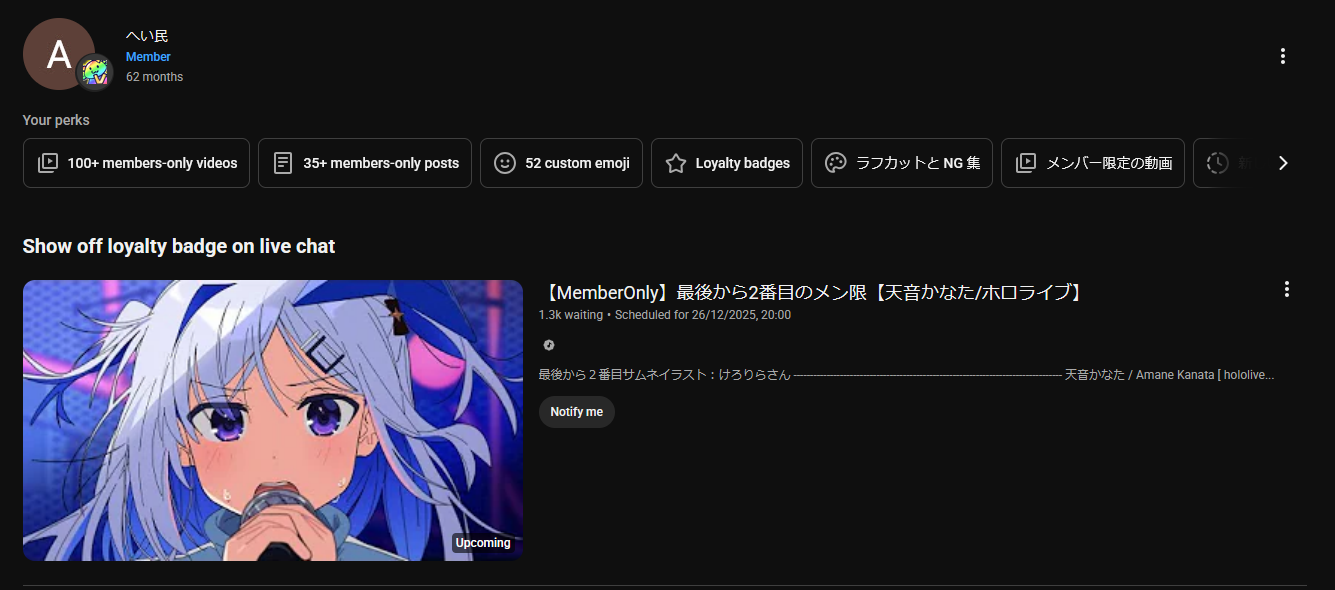Image resolution: width=1335 pixels, height=590 pixels.
Task: Open the ラフカットと NG 集 perk chip
Action: point(902,163)
